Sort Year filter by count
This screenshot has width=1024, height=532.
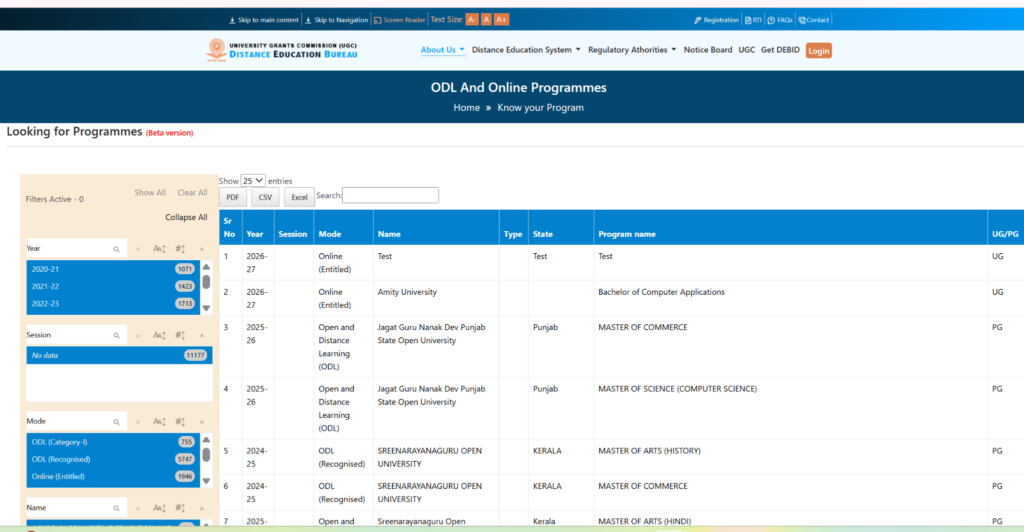coord(180,249)
